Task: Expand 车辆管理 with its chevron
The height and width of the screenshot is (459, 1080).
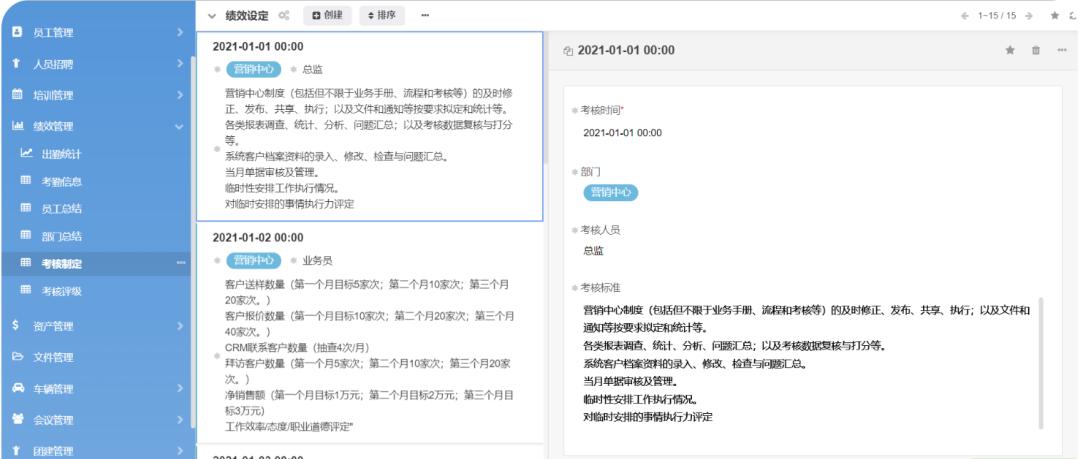Action: (x=179, y=388)
